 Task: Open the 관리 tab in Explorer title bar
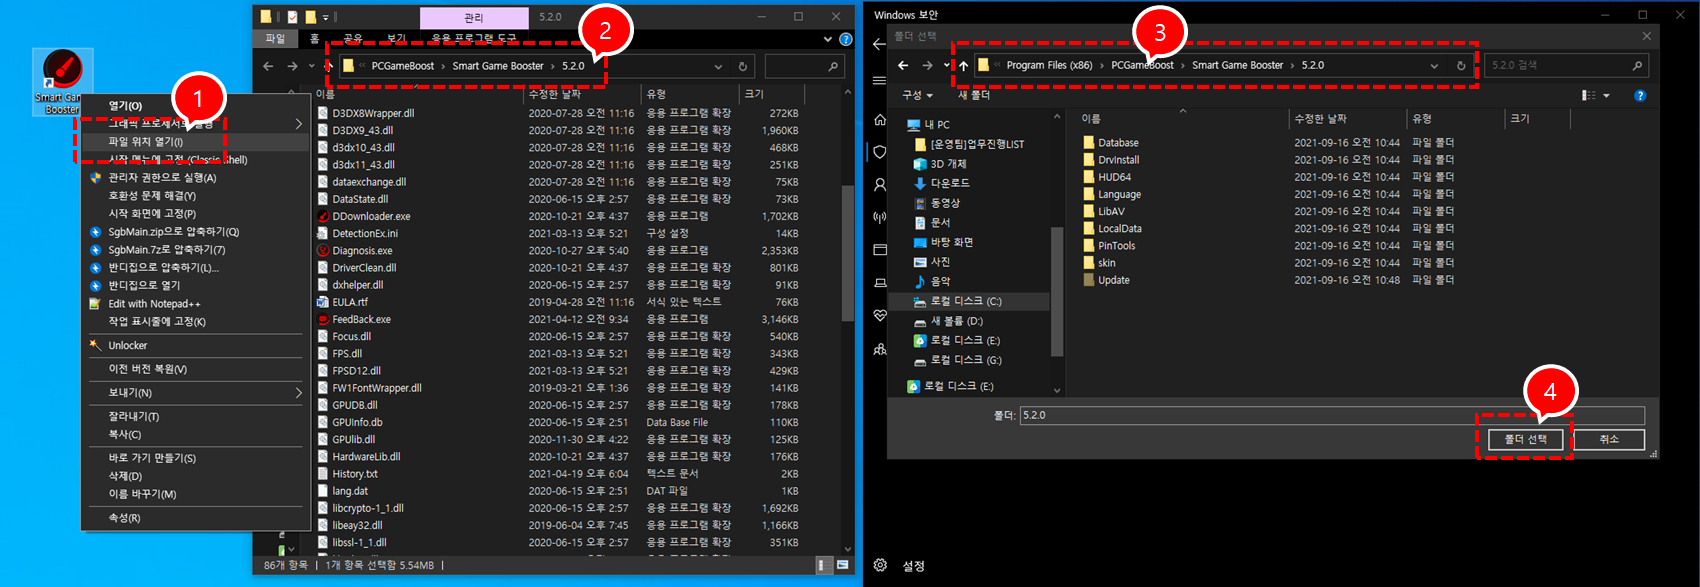pos(474,17)
